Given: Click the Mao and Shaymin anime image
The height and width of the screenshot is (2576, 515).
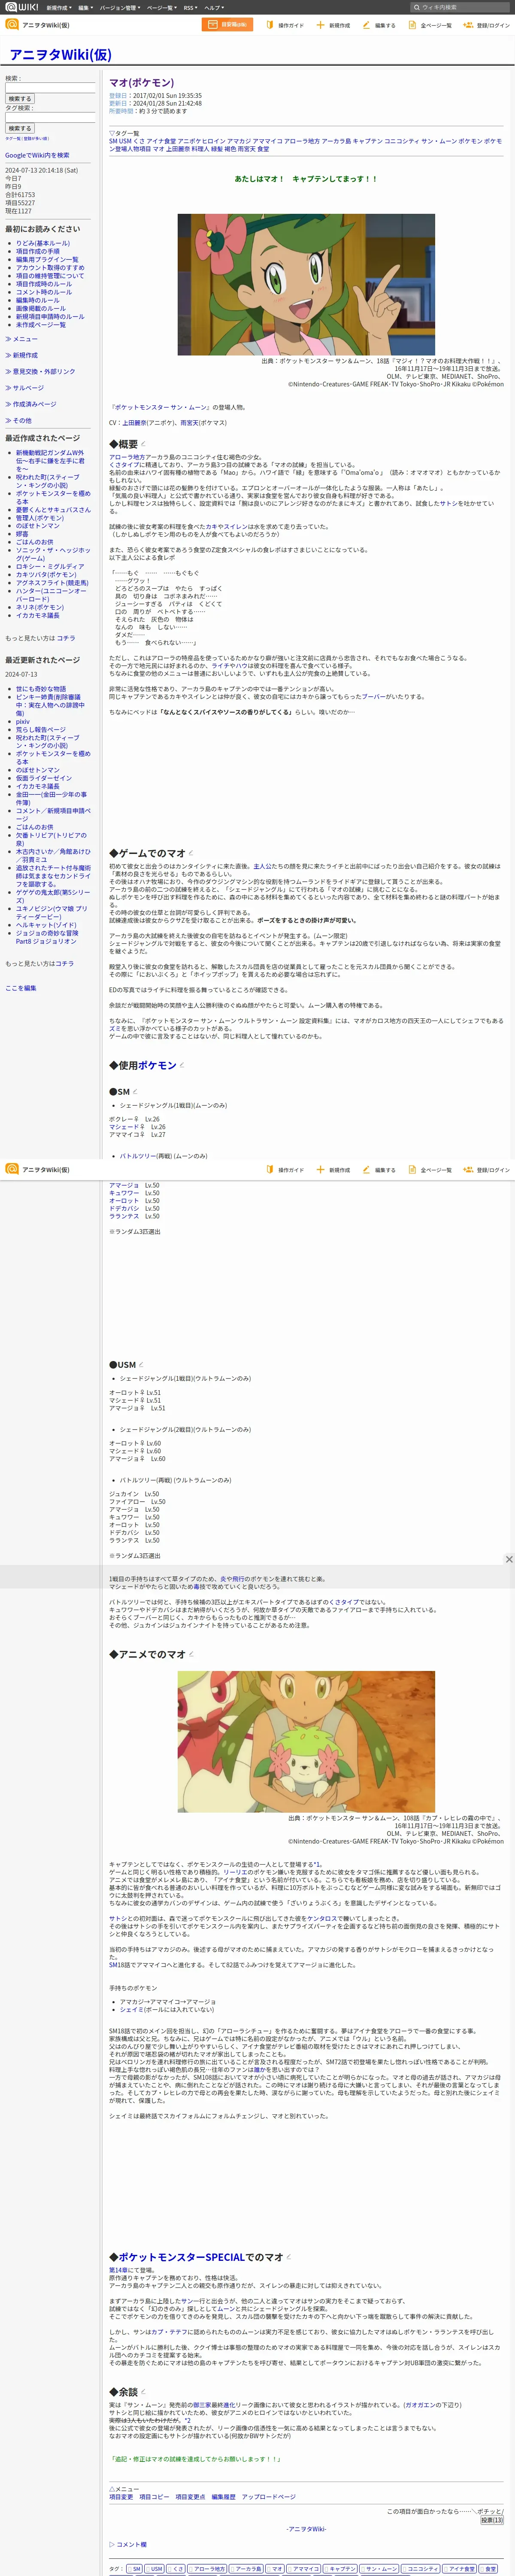Looking at the screenshot, I should [306, 1741].
